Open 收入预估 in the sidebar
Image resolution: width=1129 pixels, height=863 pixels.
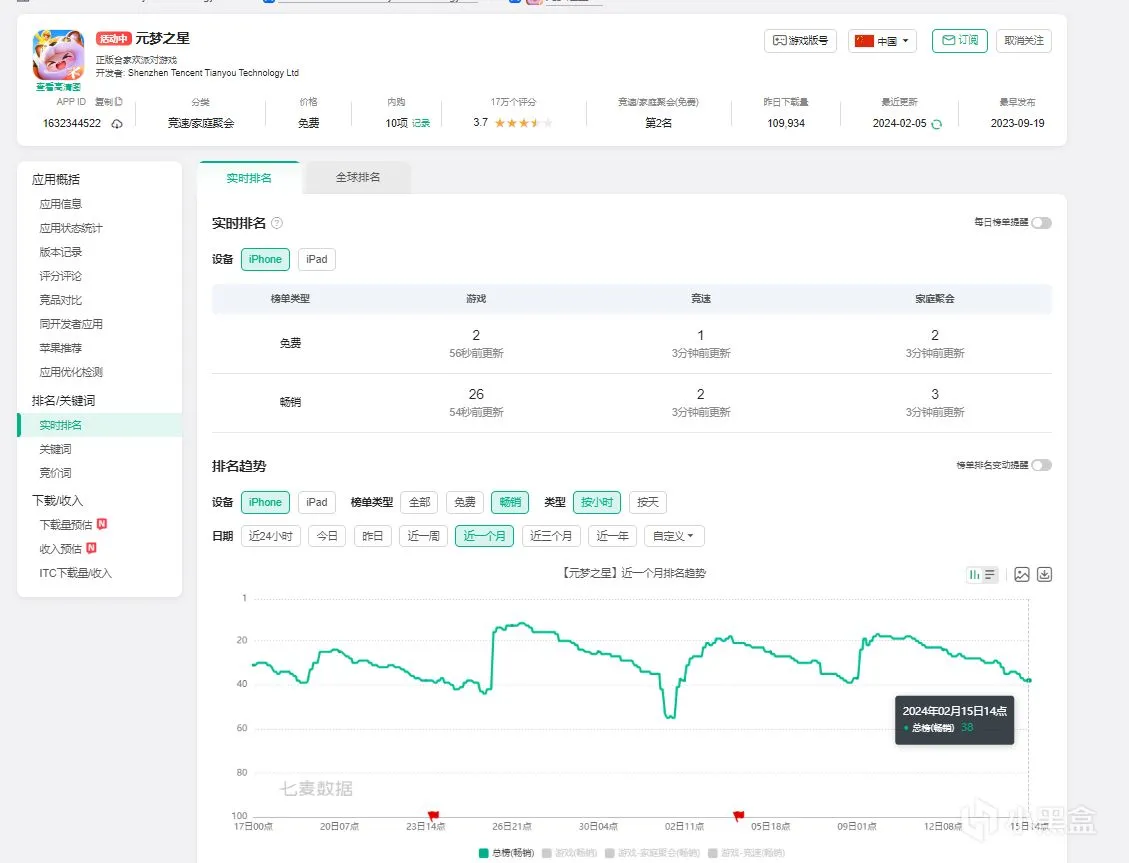[x=60, y=548]
